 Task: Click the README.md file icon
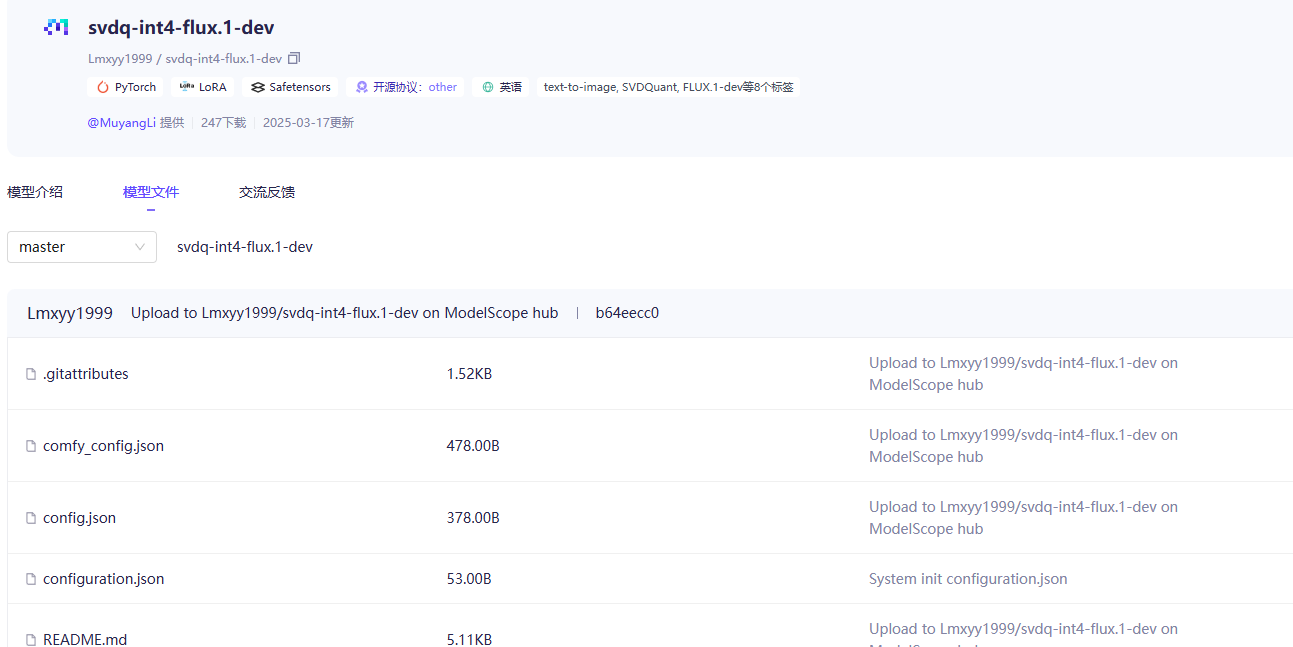coord(31,639)
